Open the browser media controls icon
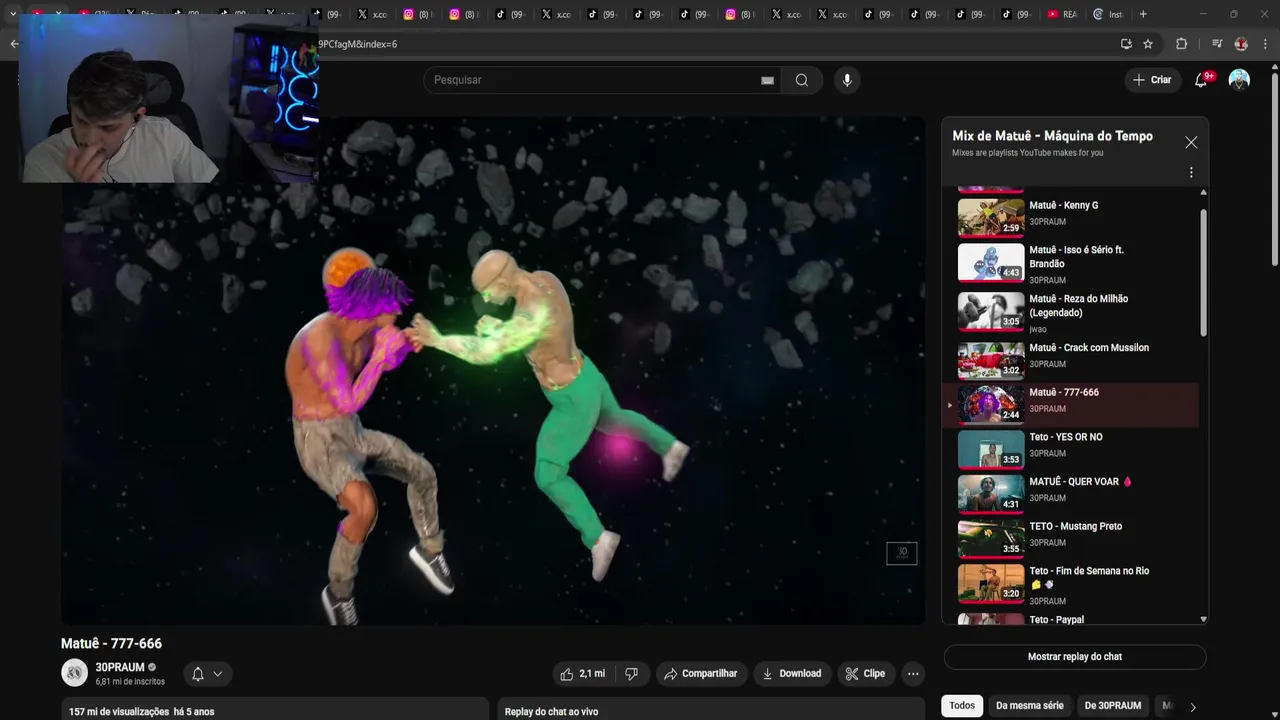1280x720 pixels. pyautogui.click(x=1217, y=44)
